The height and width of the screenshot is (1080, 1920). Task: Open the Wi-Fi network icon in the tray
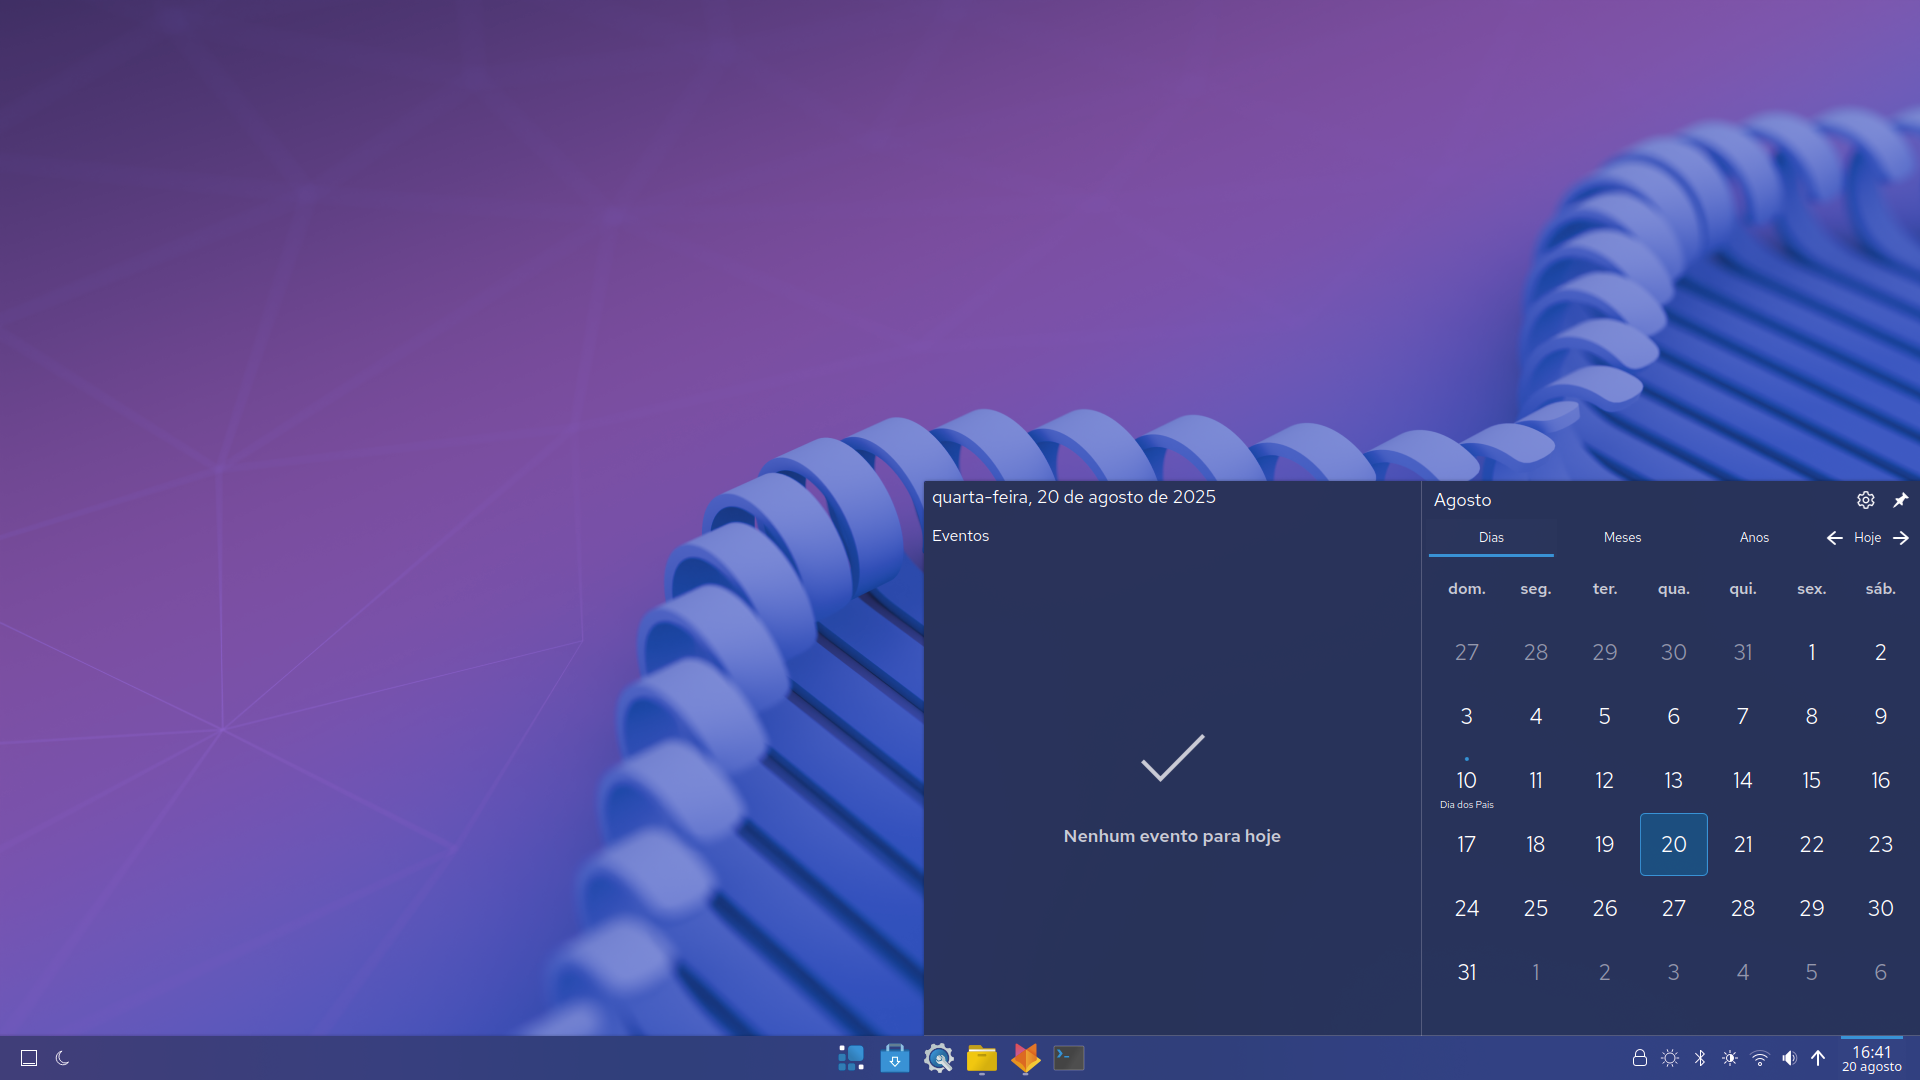tap(1758, 1057)
